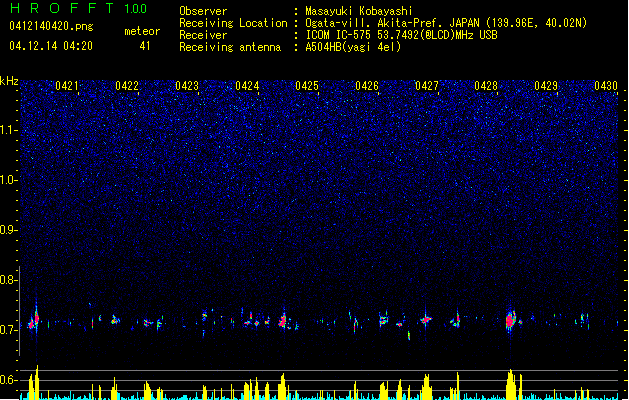The image size is (629, 400).
Task: Click the 0422 time marker
Action: [127, 86]
